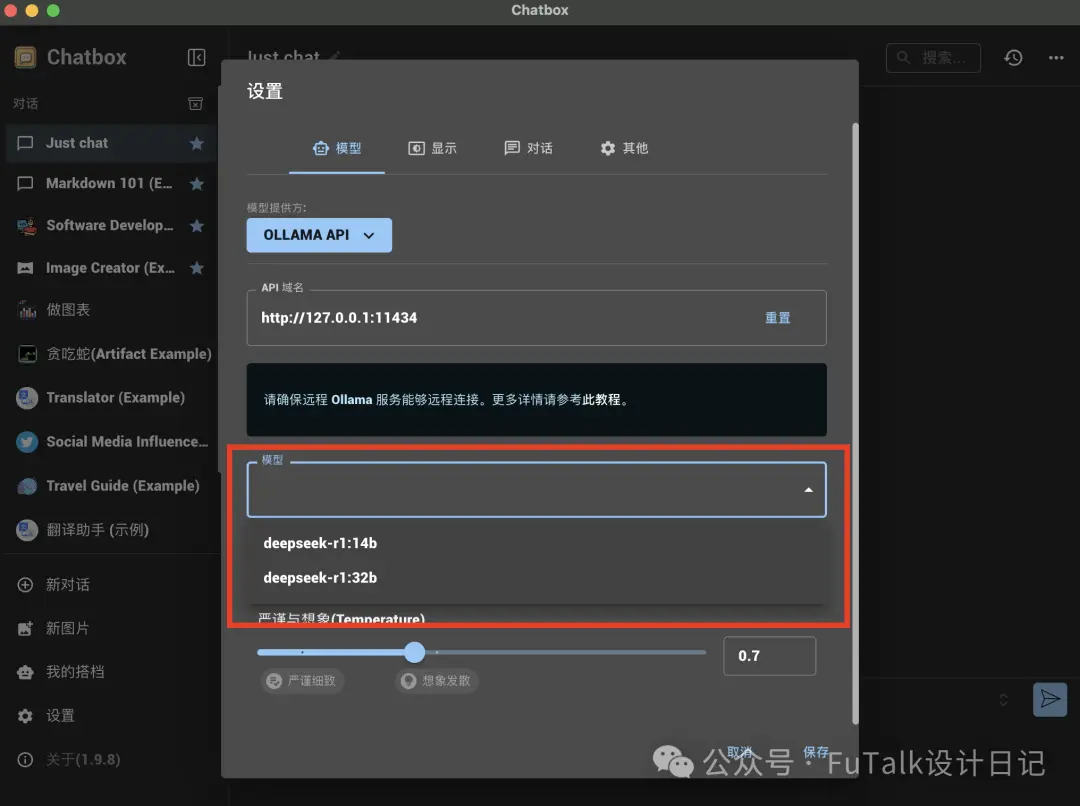Open the three-dot more options menu

coord(1056,58)
